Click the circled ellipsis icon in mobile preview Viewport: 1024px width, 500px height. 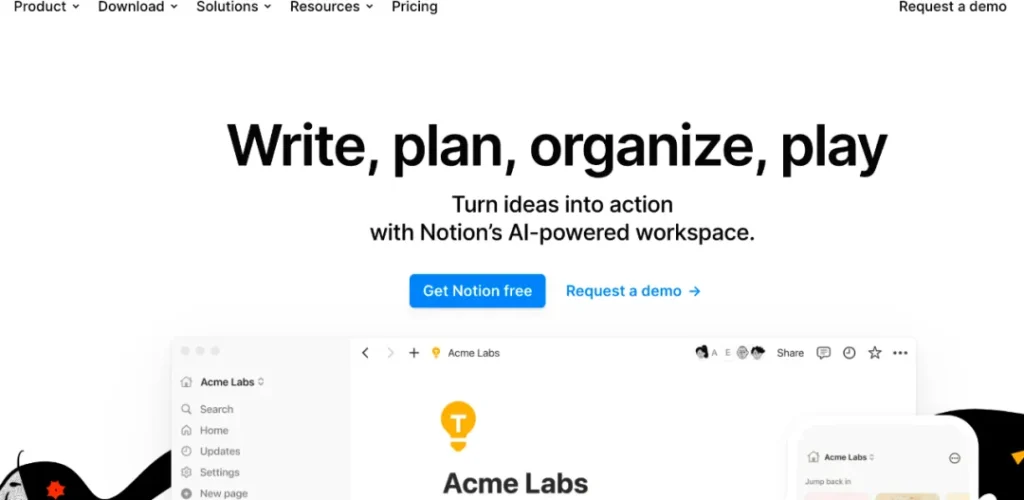pos(955,458)
